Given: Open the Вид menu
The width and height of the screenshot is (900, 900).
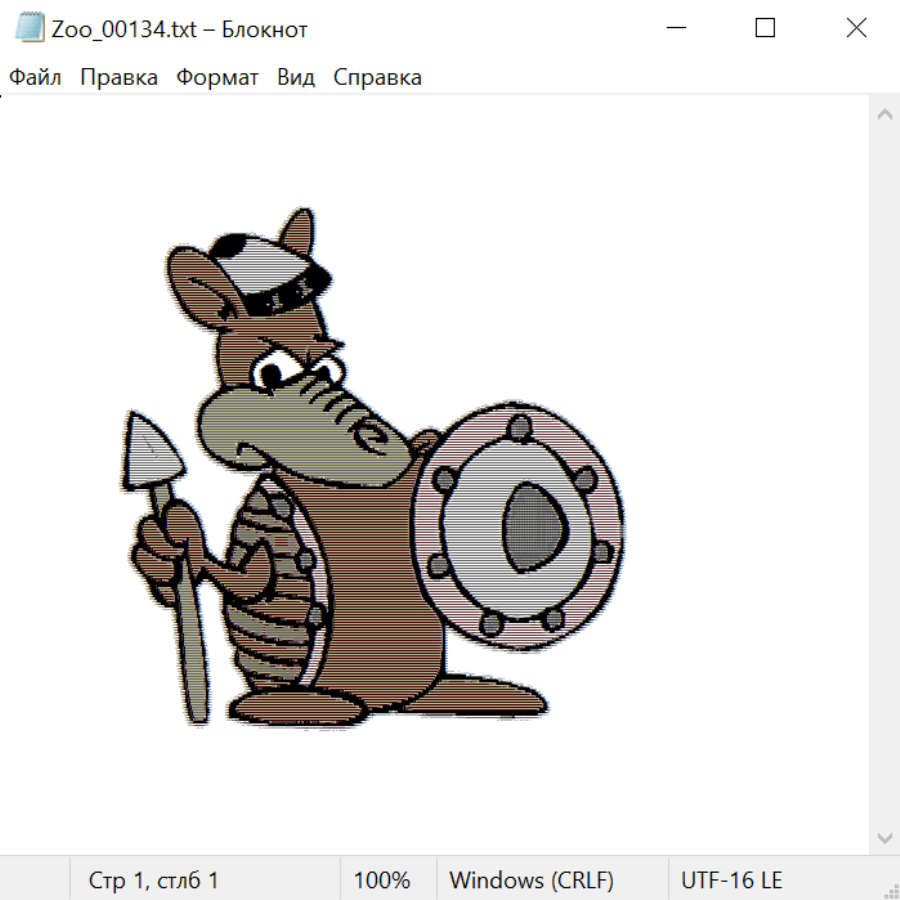Looking at the screenshot, I should 295,78.
